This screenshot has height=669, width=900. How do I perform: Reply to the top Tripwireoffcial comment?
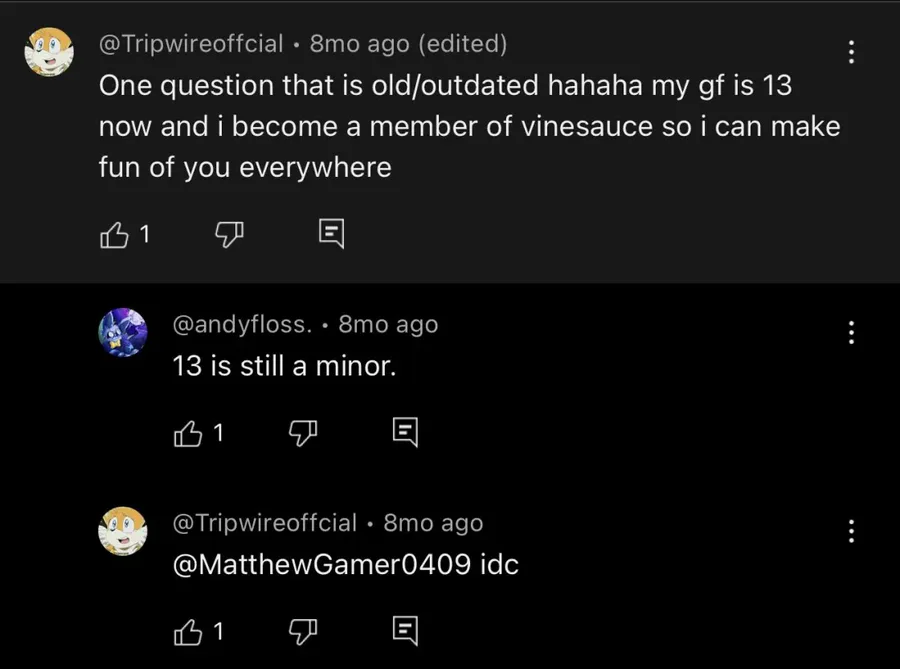[331, 235]
